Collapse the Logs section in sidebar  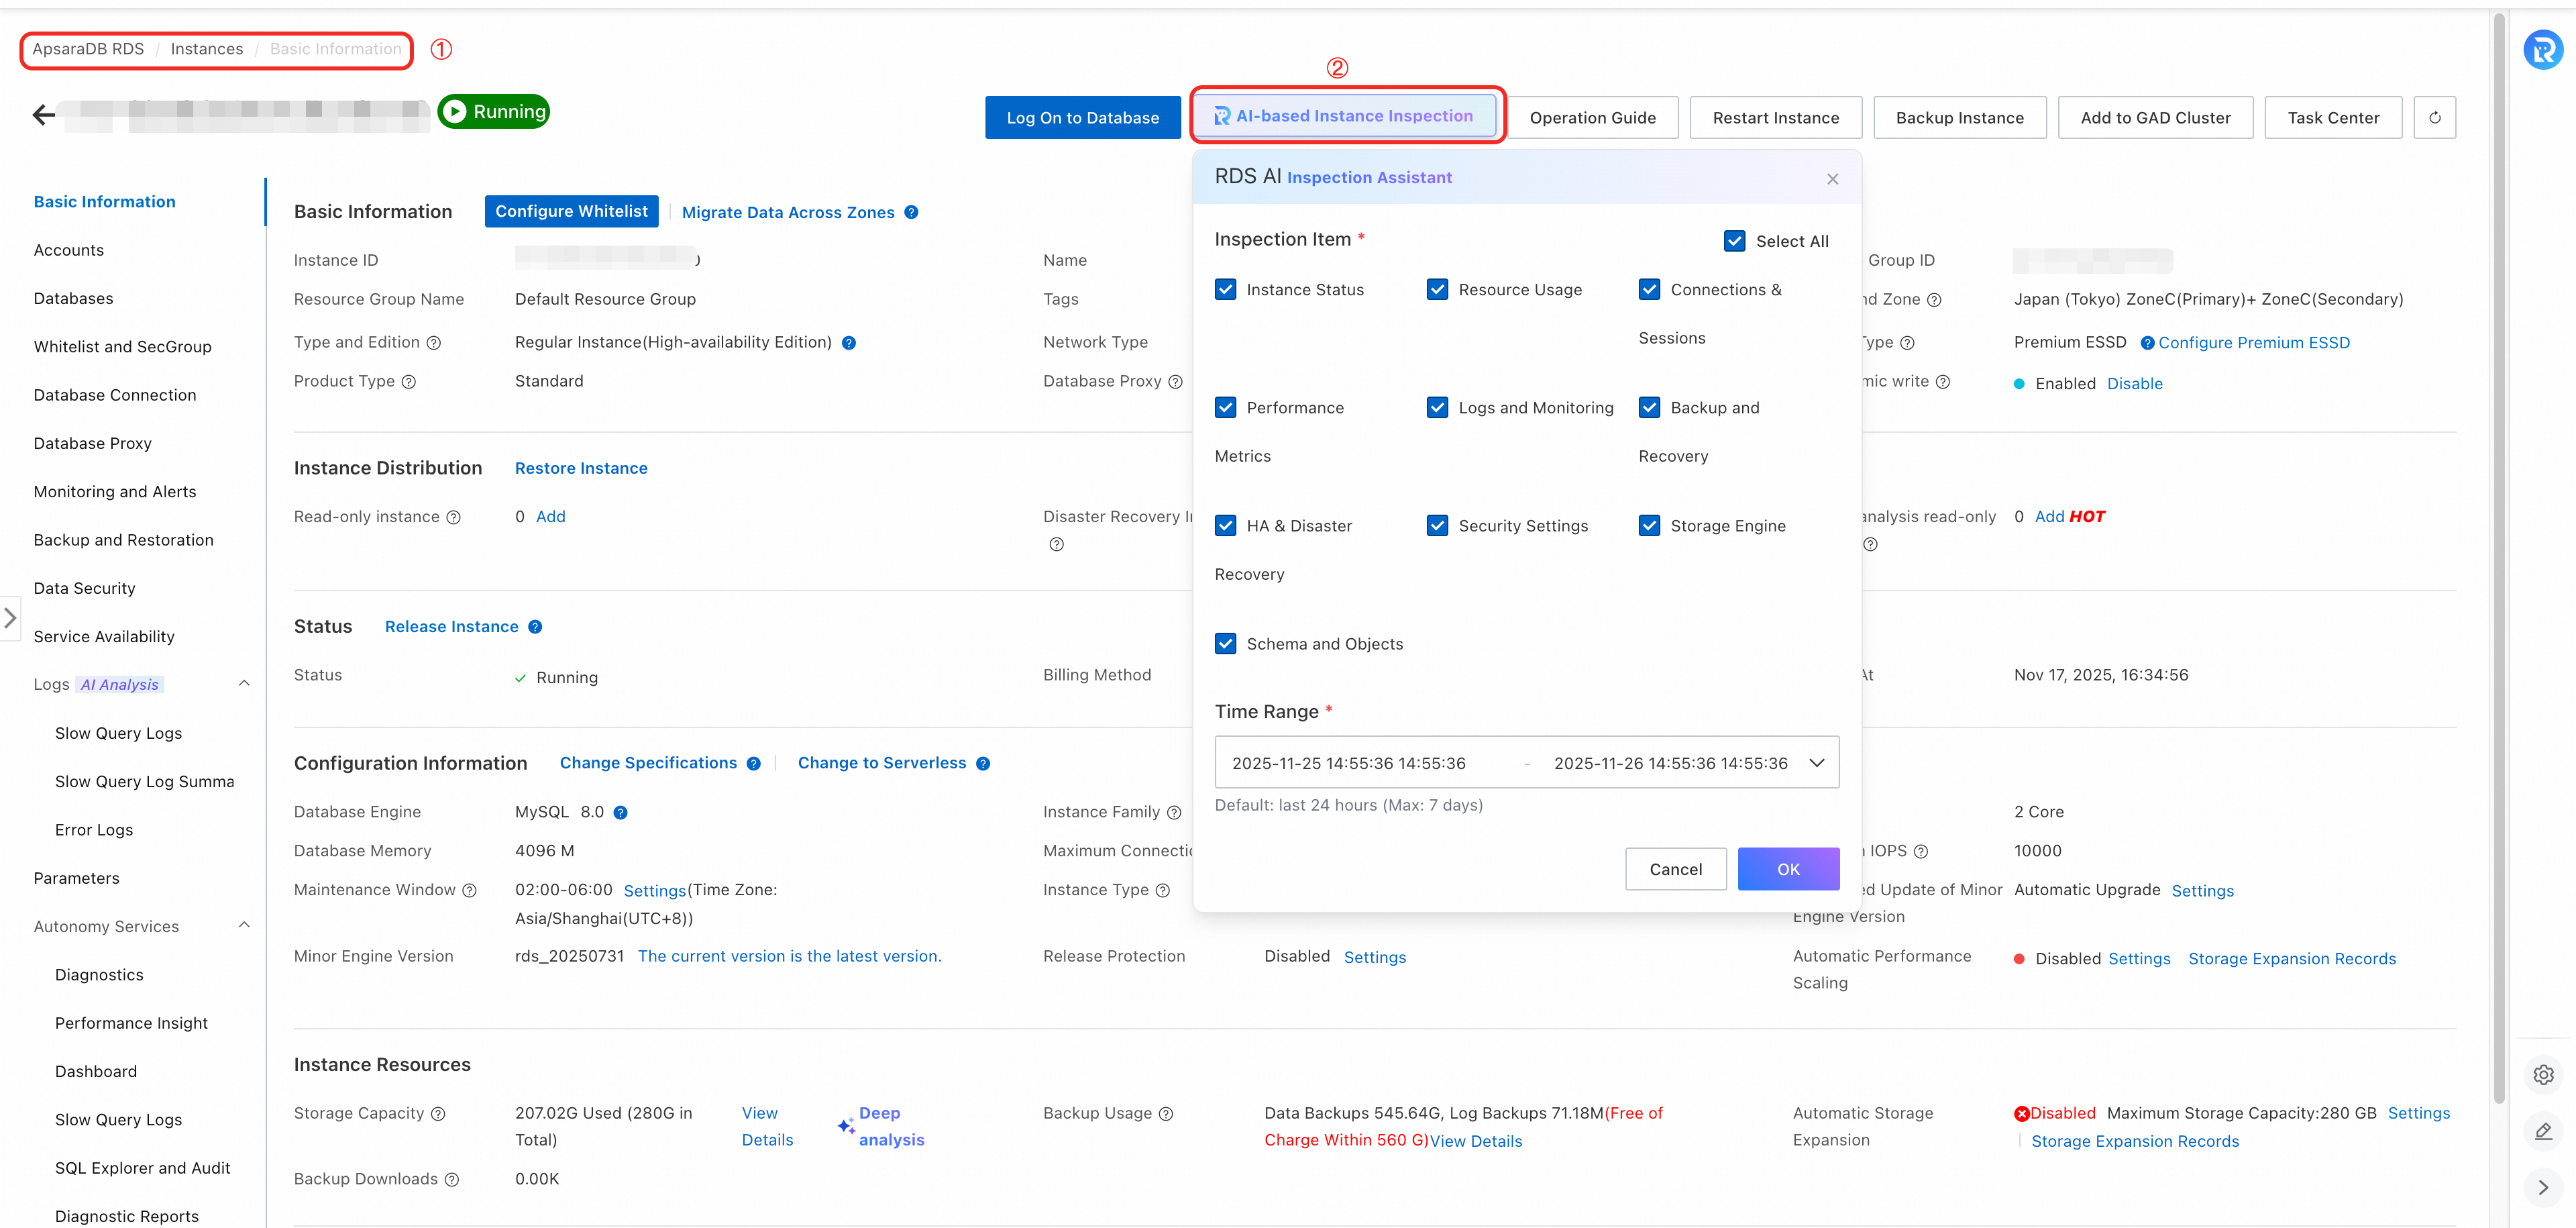click(244, 684)
